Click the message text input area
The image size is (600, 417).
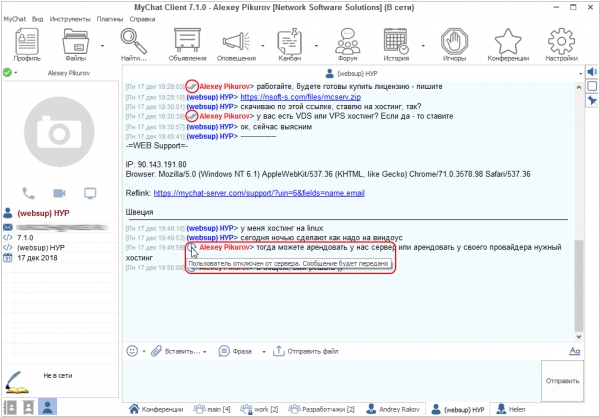pos(331,381)
